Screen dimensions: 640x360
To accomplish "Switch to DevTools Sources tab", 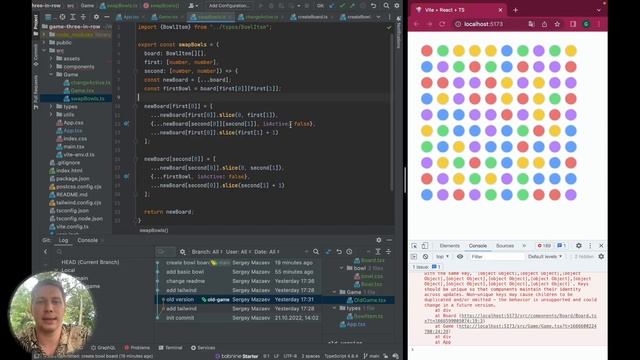I will pyautogui.click(x=505, y=246).
